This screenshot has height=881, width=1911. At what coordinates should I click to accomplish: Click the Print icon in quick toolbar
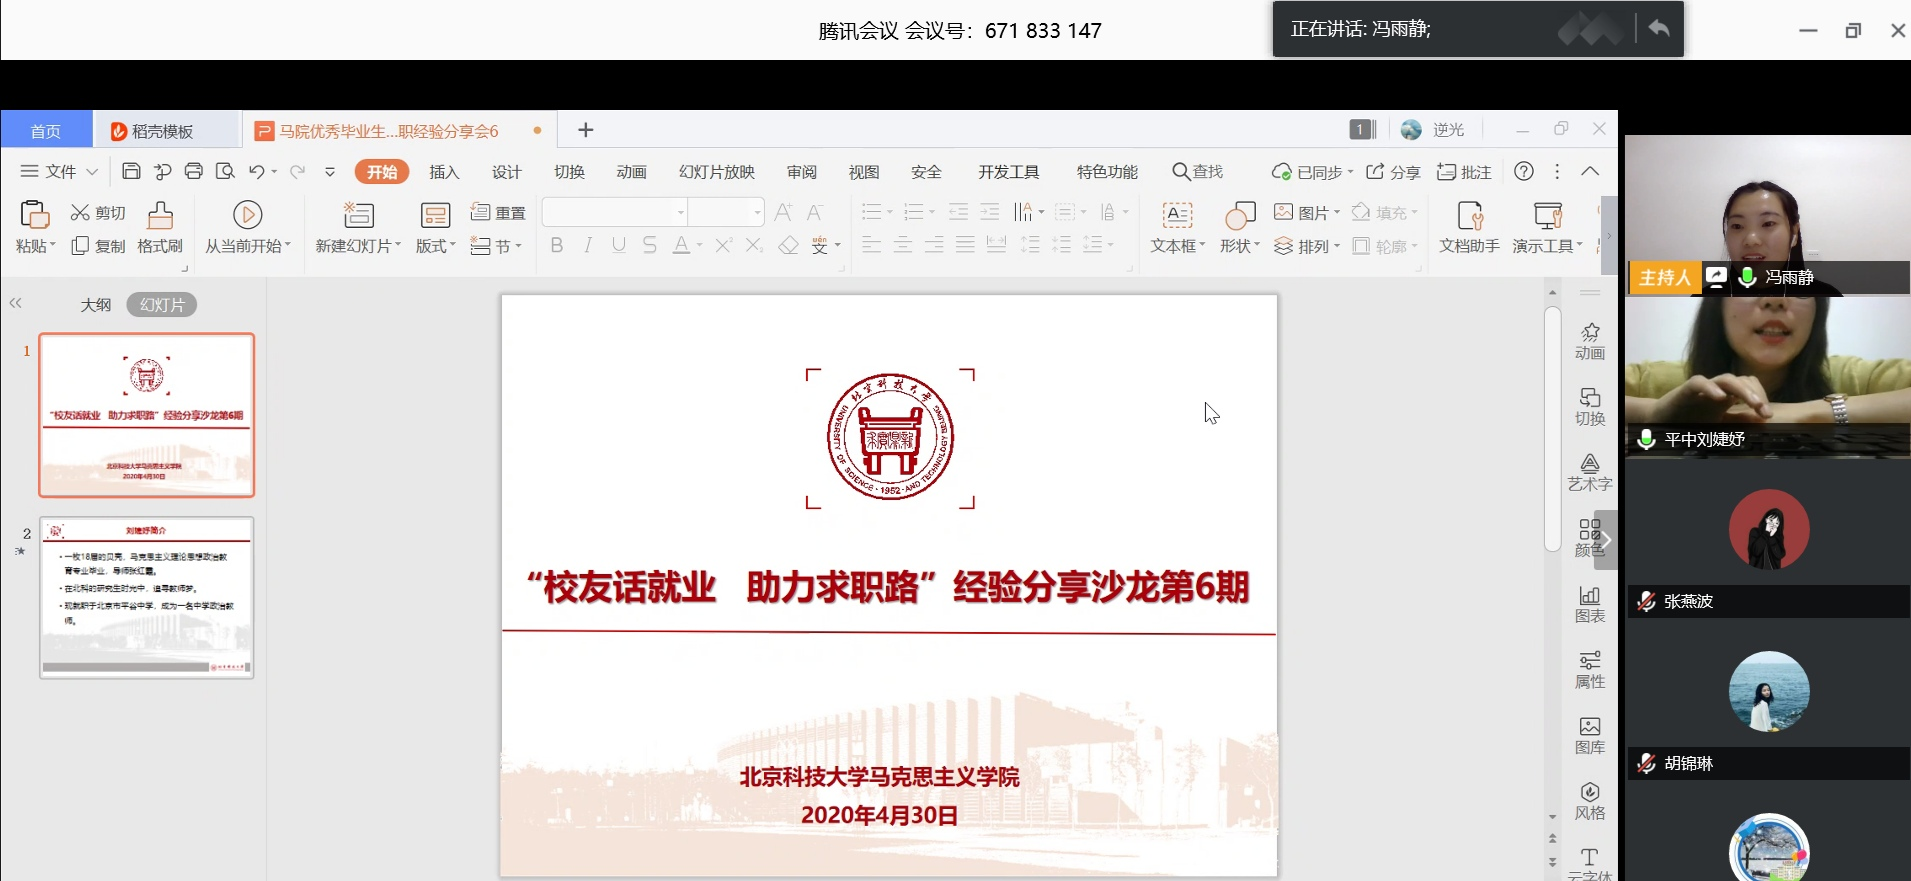(194, 171)
